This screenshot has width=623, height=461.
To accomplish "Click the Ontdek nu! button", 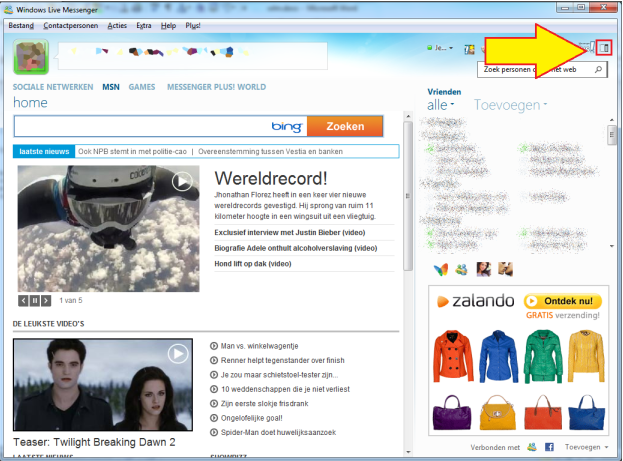I will pos(563,301).
